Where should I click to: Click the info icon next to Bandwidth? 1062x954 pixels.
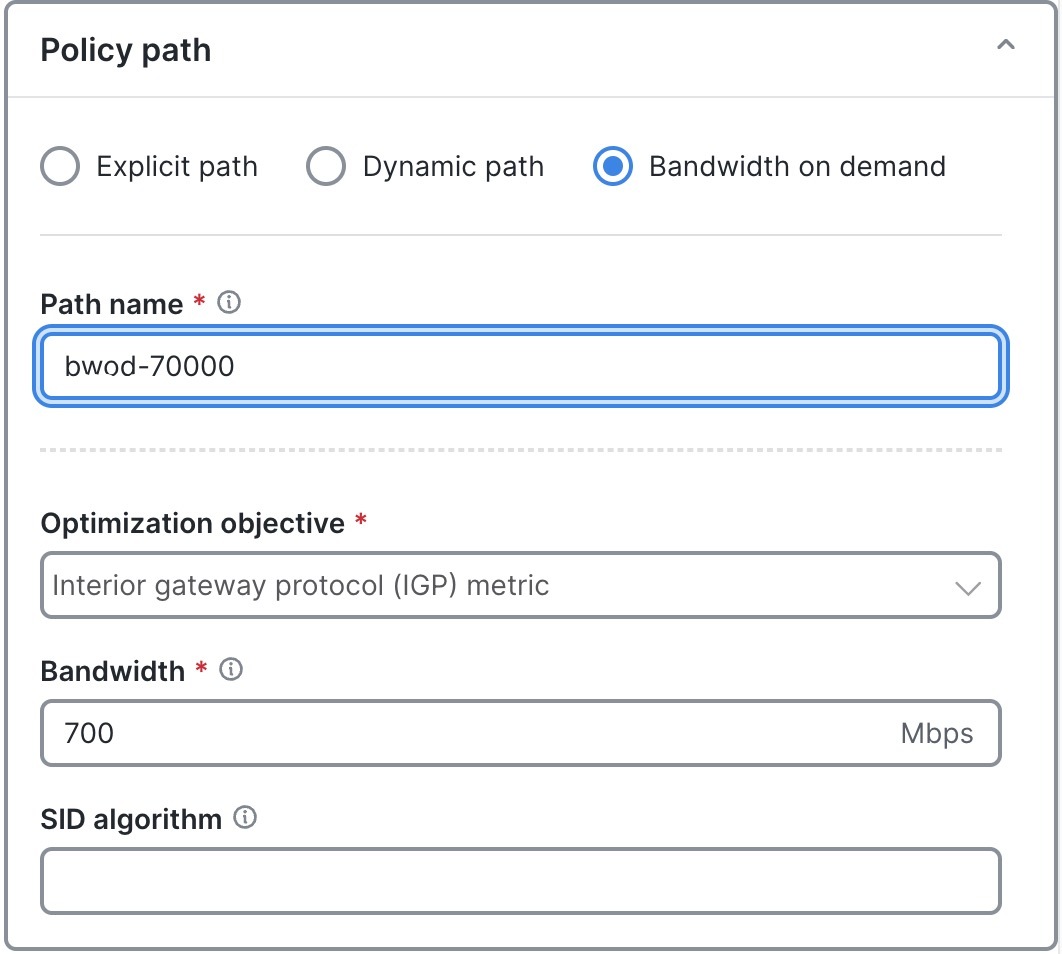point(229,669)
